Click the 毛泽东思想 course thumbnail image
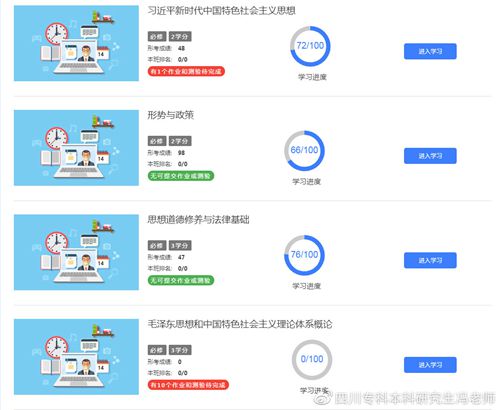Image resolution: width=500 pixels, height=410 pixels. click(x=76, y=357)
